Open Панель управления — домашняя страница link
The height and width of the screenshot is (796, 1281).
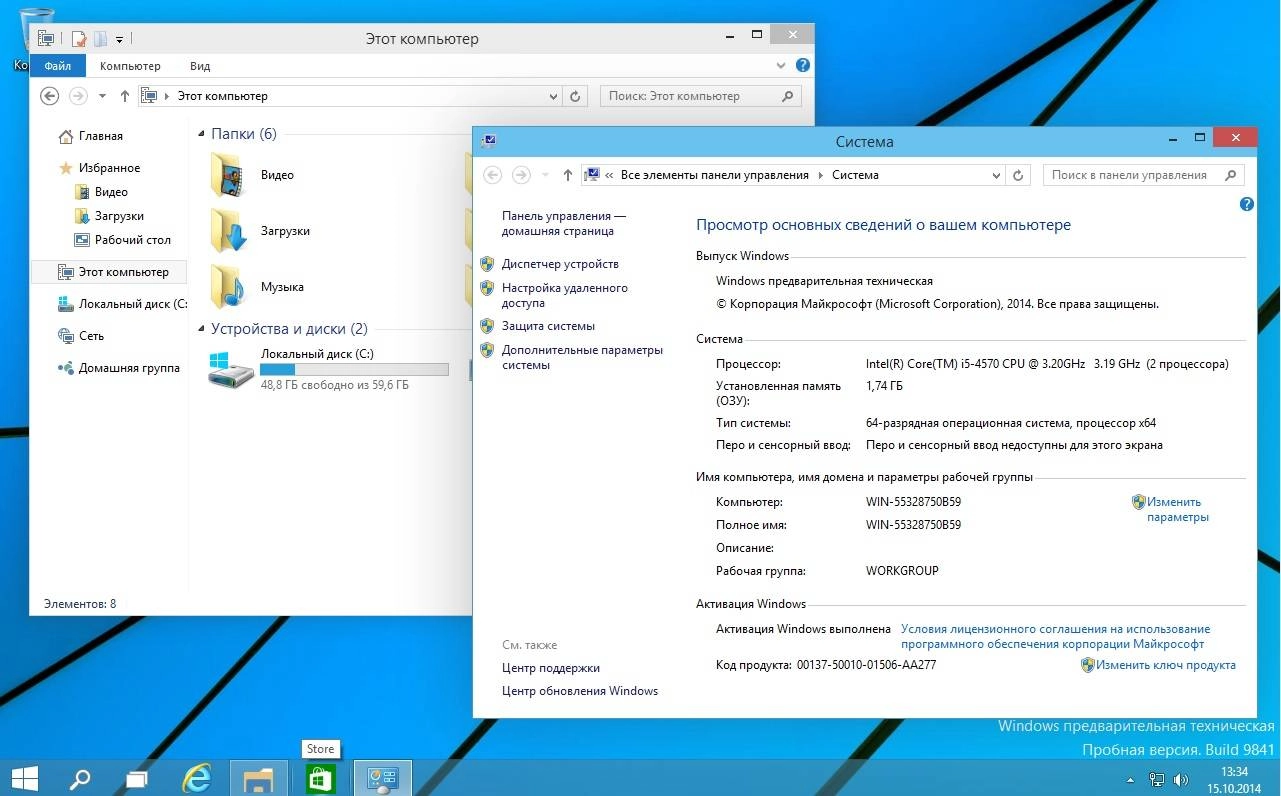tap(563, 223)
